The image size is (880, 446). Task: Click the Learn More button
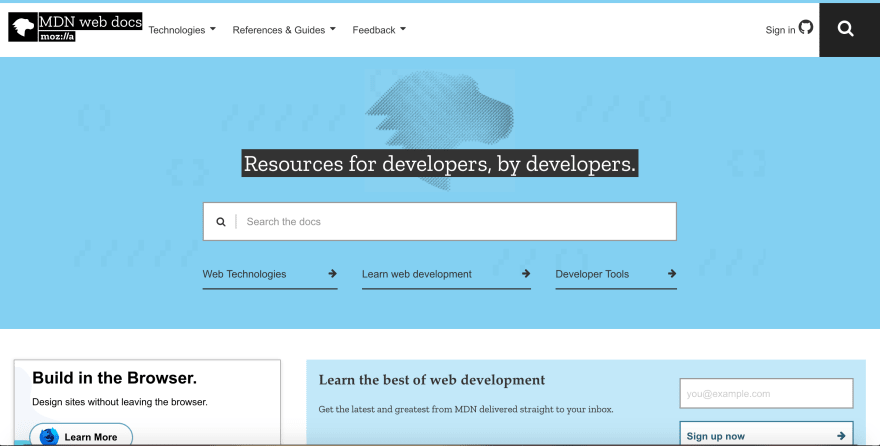pyautogui.click(x=81, y=436)
